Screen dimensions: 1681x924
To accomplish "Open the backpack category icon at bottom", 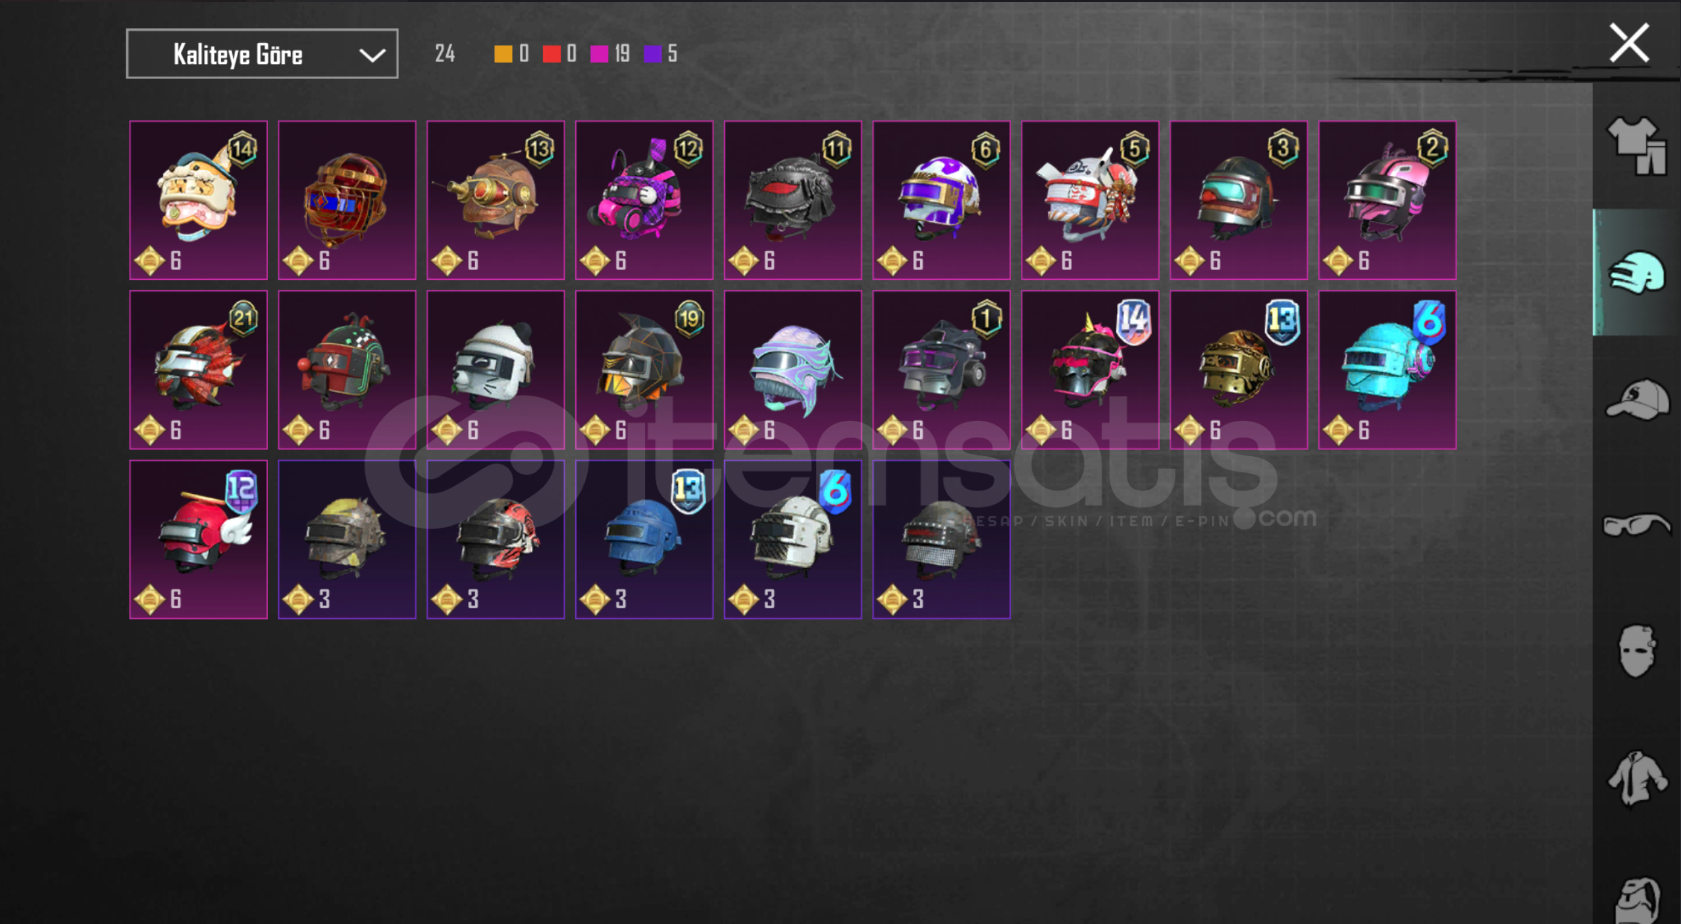I will point(1638,899).
